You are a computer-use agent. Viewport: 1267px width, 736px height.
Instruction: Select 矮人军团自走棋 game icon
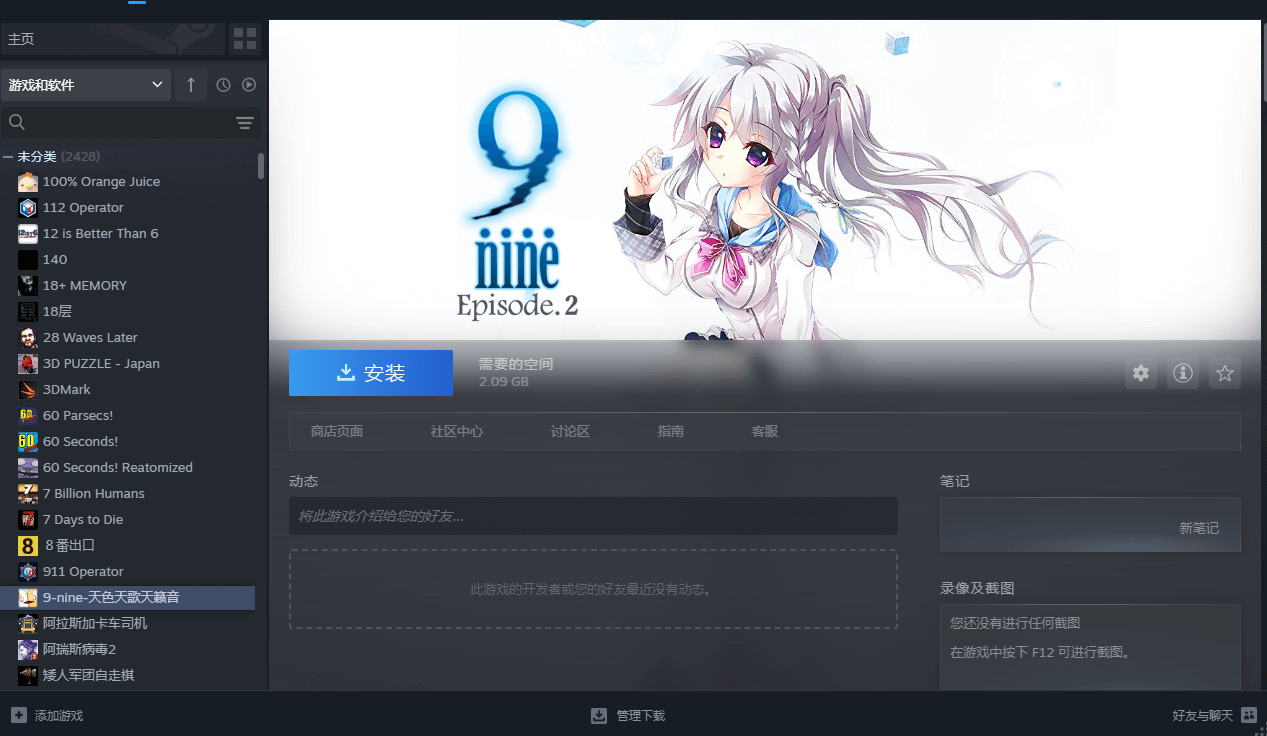tap(28, 676)
